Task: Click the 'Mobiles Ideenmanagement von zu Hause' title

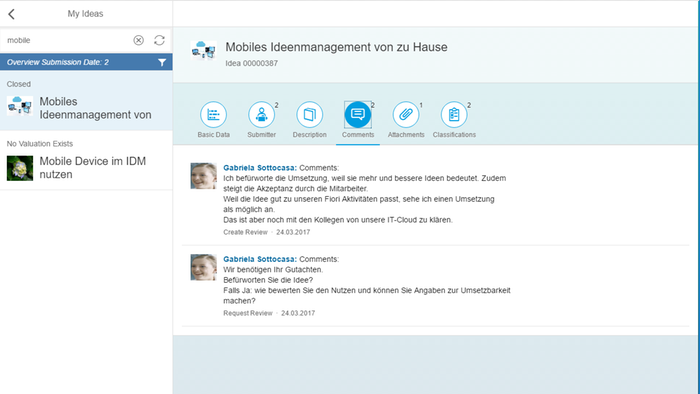Action: pyautogui.click(x=336, y=47)
